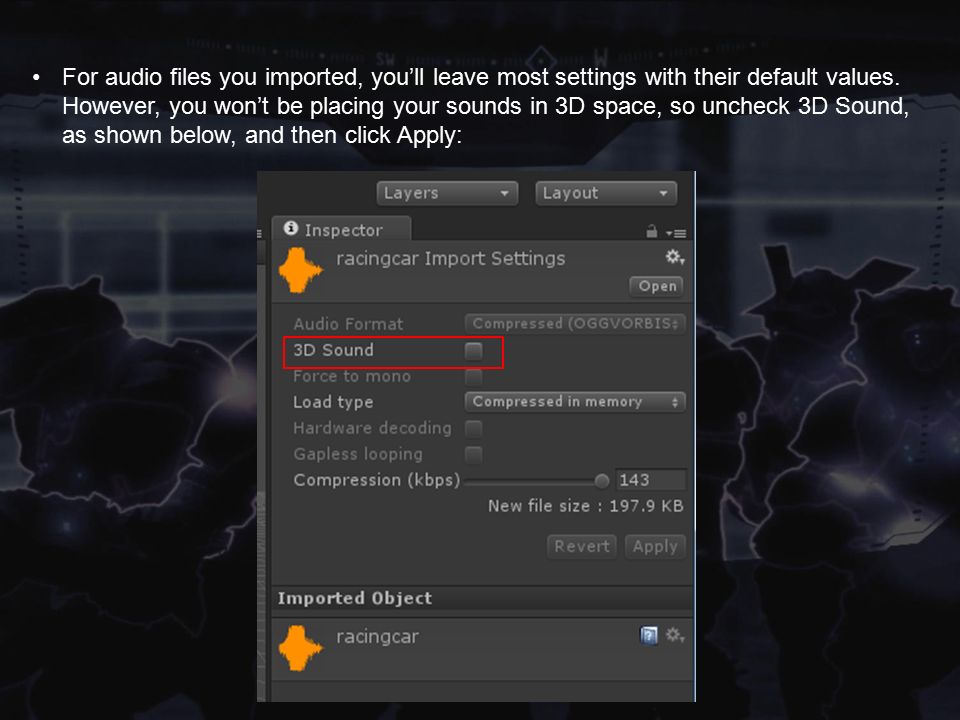
Task: Enable the Hardware decoding checkbox
Action: tap(473, 429)
